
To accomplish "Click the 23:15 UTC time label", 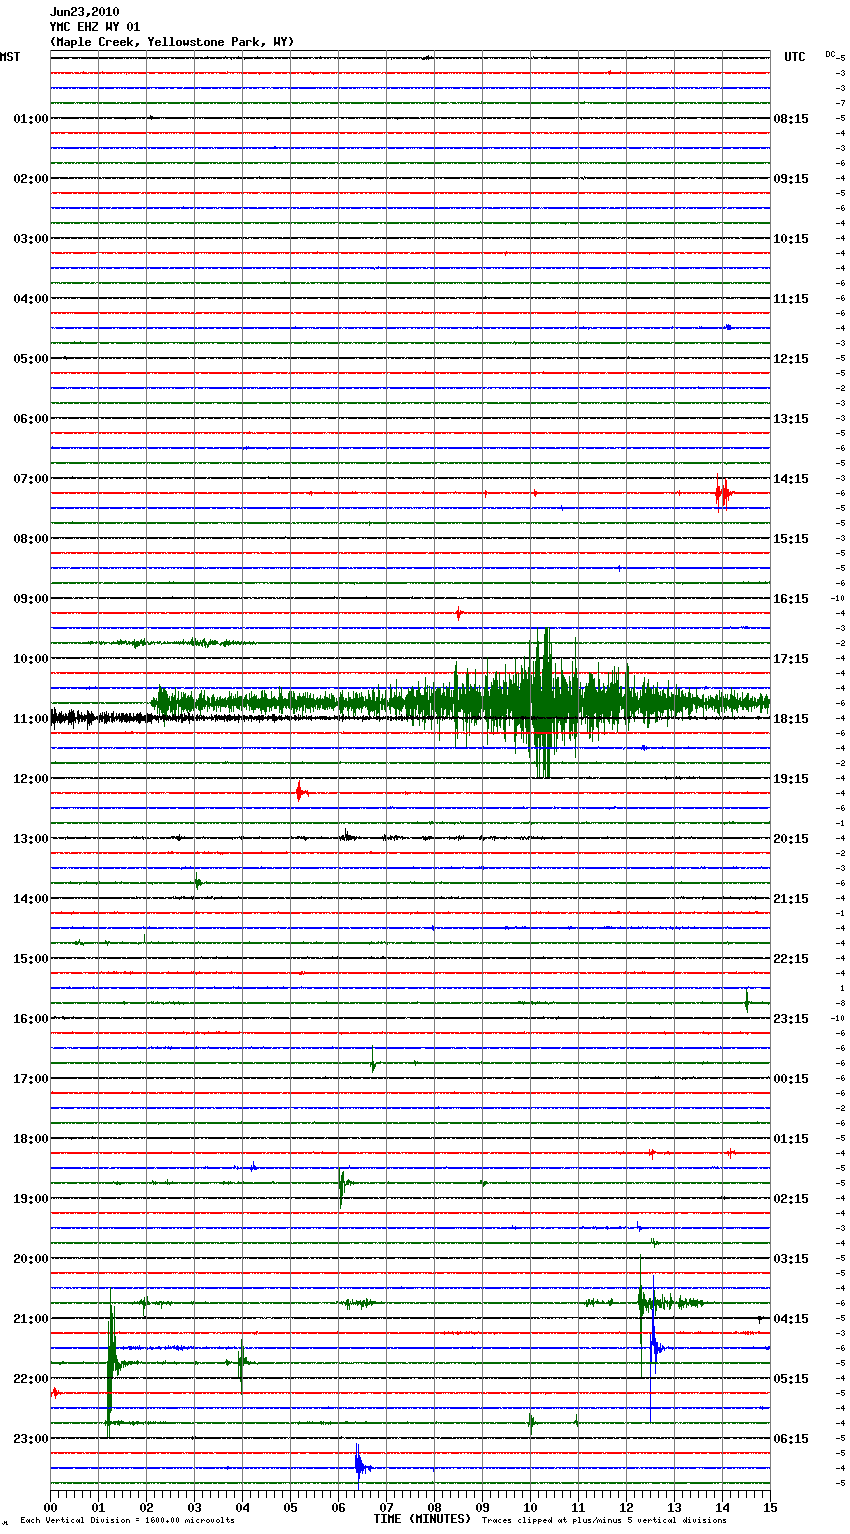I will pyautogui.click(x=791, y=1019).
